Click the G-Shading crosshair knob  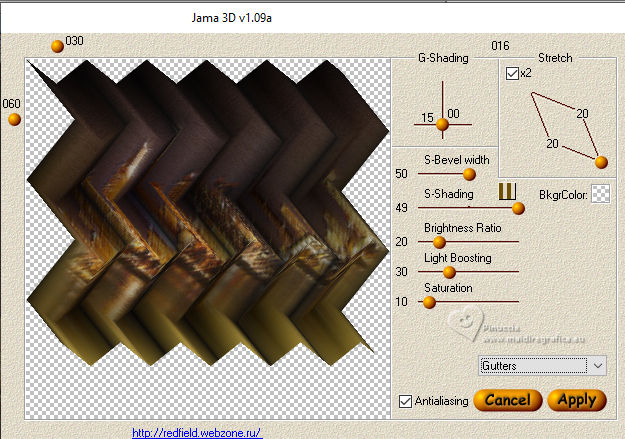coord(442,124)
